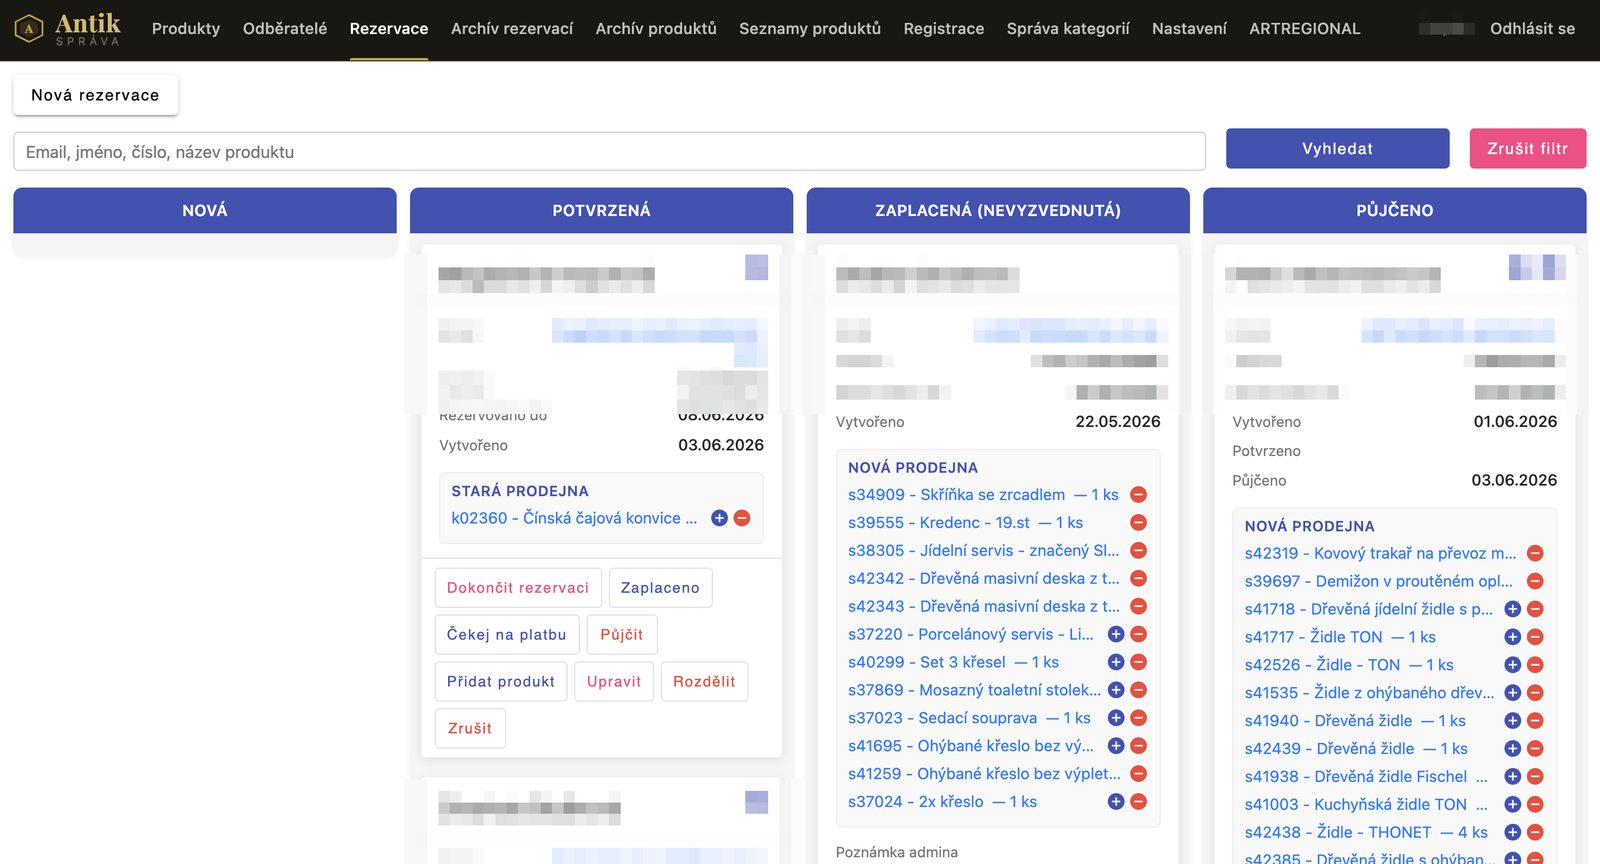Remove s34909 Skříňka se zrcadlem
The height and width of the screenshot is (864, 1600).
[1138, 495]
